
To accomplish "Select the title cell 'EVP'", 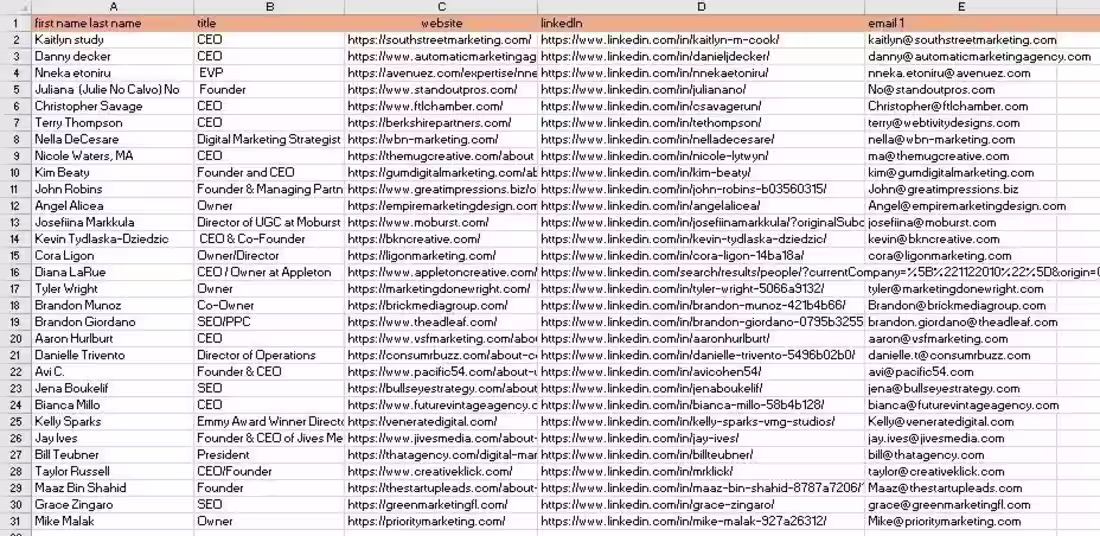I will tap(269, 73).
